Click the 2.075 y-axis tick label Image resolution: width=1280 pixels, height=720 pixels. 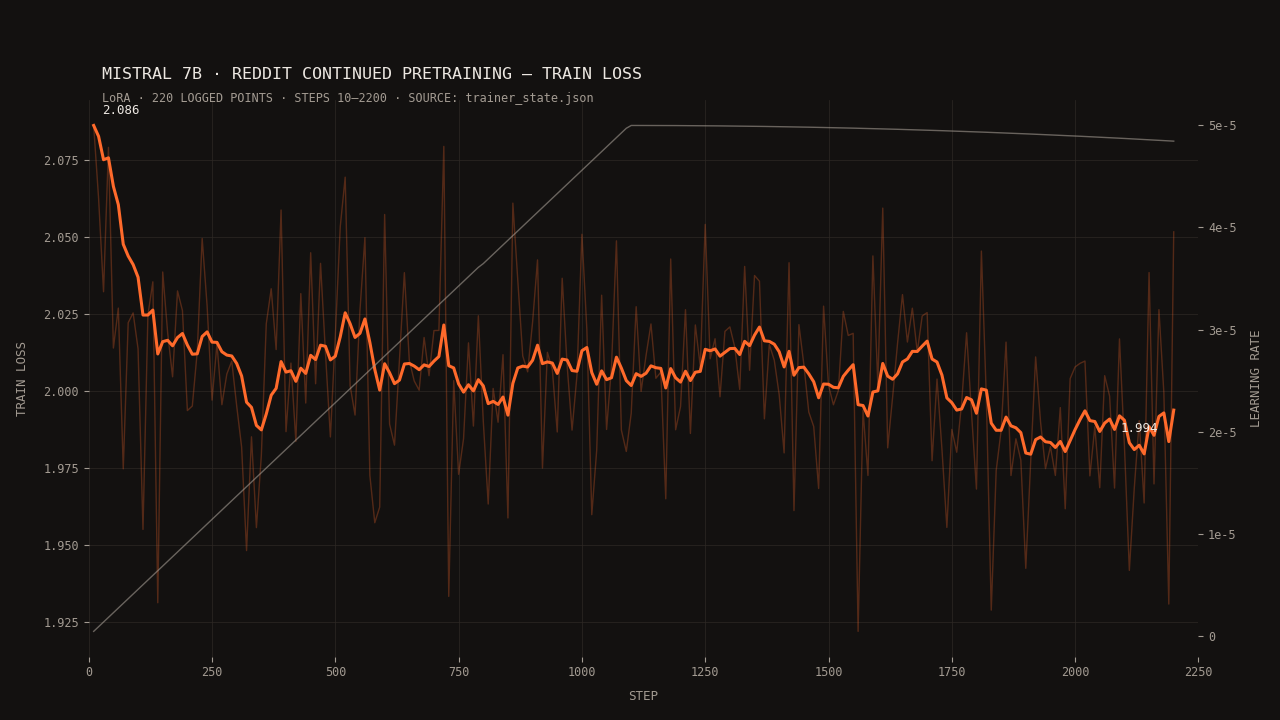[x=62, y=160]
